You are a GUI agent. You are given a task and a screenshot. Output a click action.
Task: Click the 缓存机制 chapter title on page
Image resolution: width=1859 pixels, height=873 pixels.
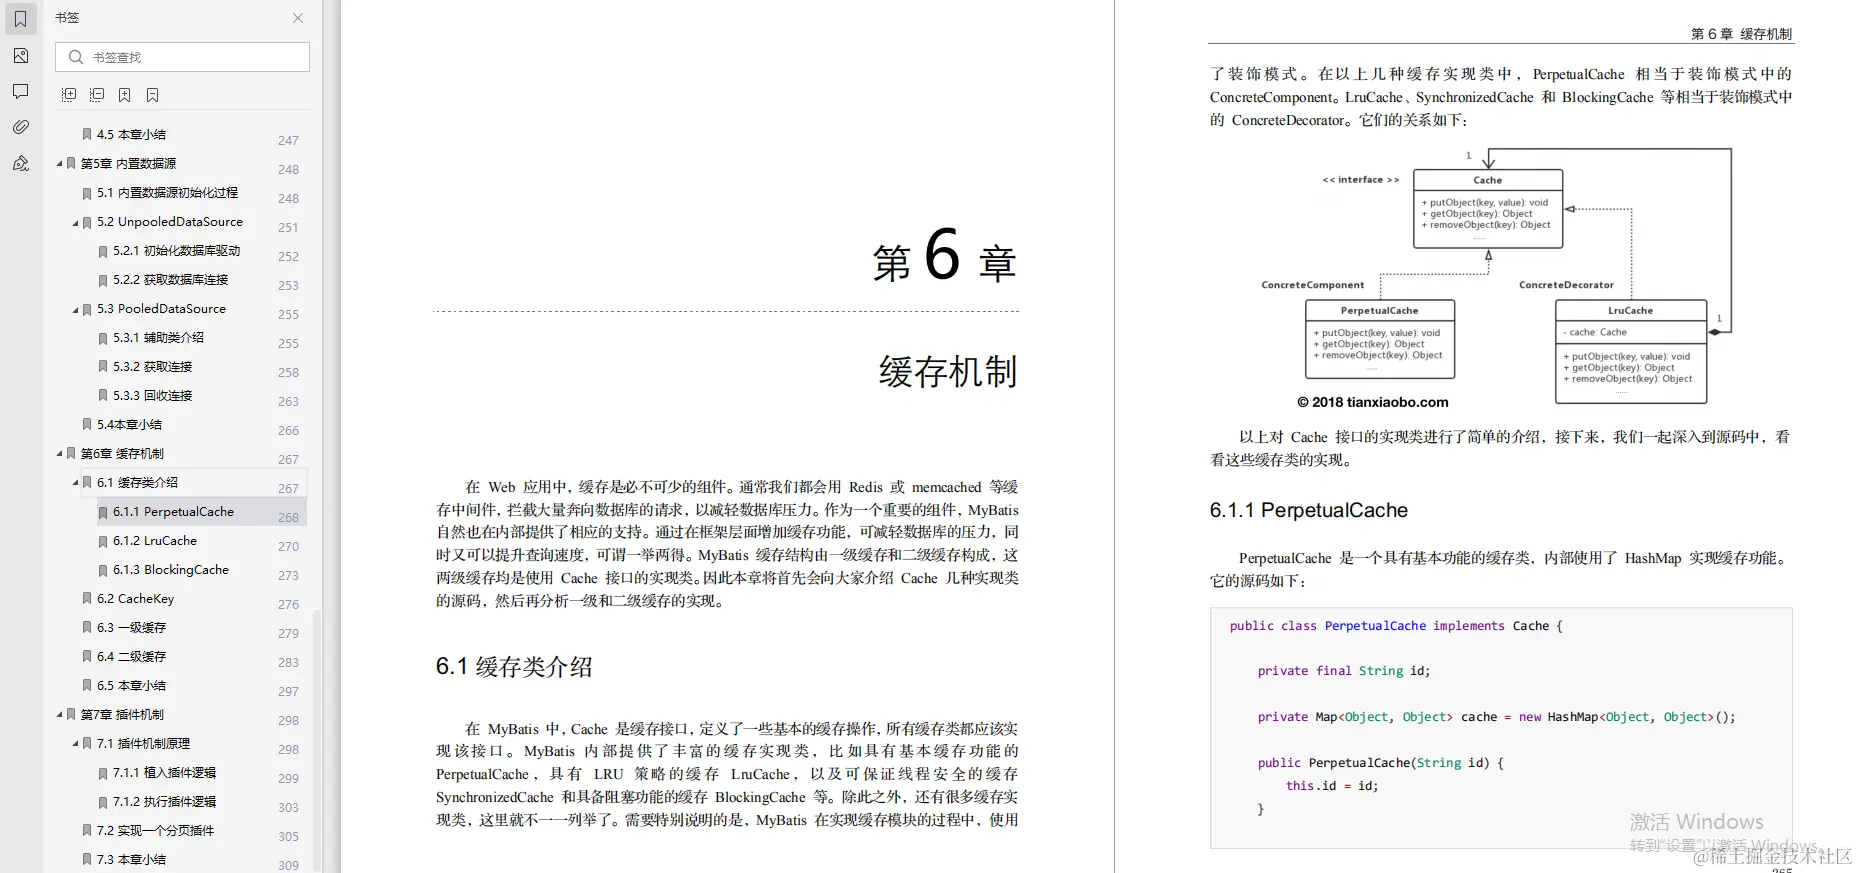tap(948, 372)
